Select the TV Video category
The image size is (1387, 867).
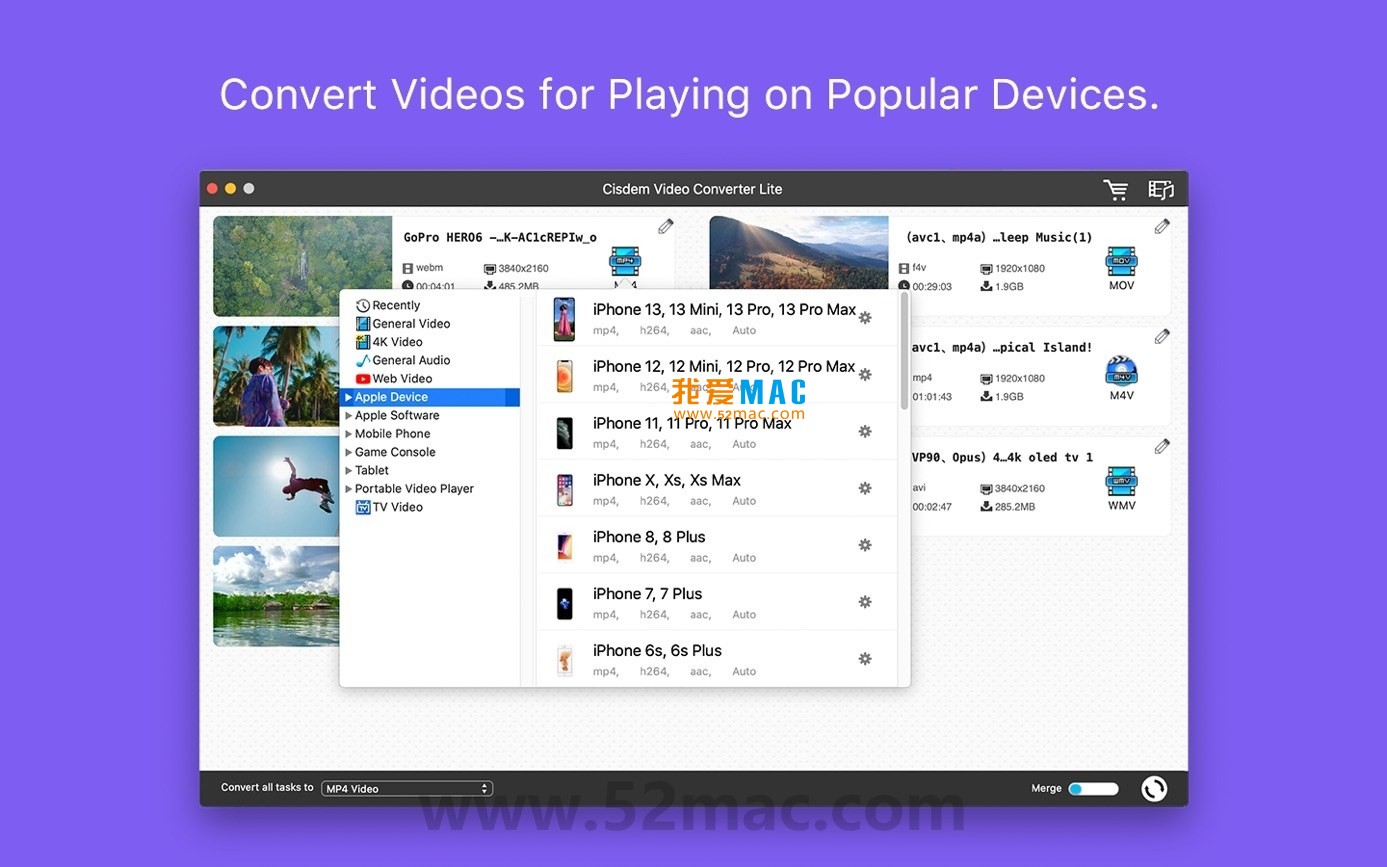click(x=389, y=507)
